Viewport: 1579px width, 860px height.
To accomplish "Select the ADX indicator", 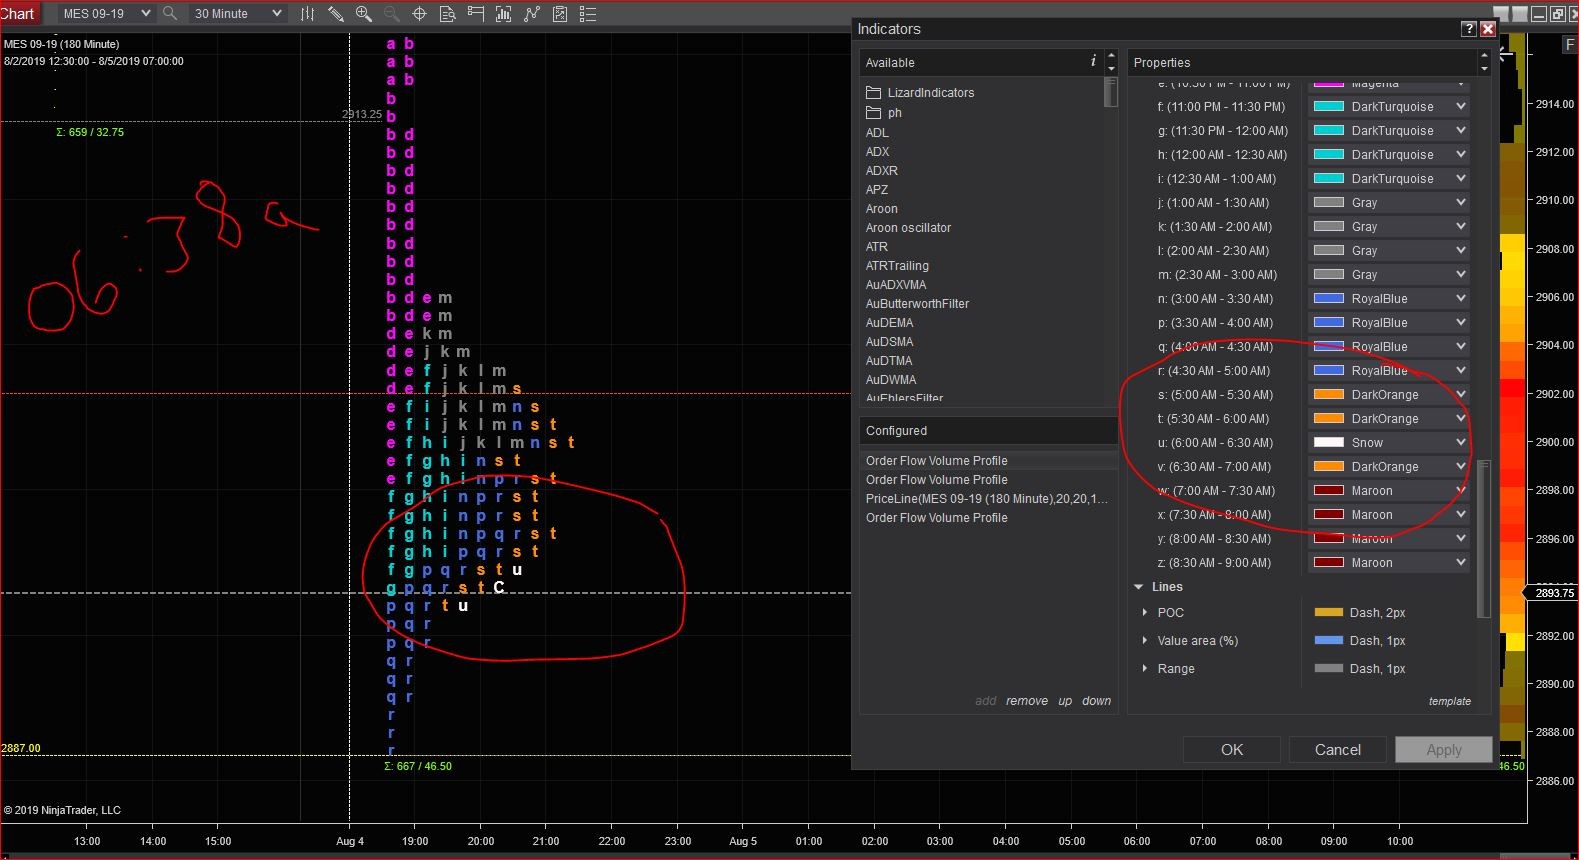I will [x=877, y=152].
